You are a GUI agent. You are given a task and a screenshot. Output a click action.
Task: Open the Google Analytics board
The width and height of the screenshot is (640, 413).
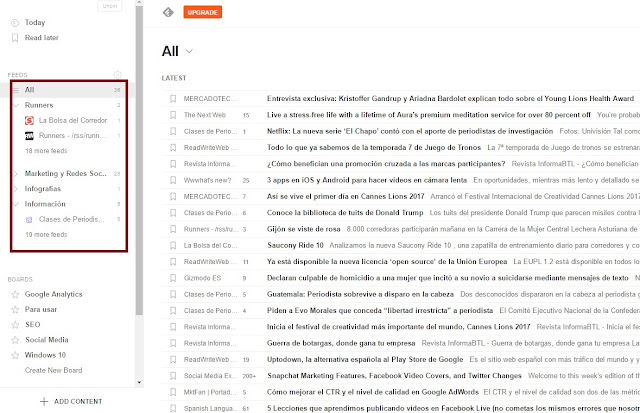tap(53, 294)
